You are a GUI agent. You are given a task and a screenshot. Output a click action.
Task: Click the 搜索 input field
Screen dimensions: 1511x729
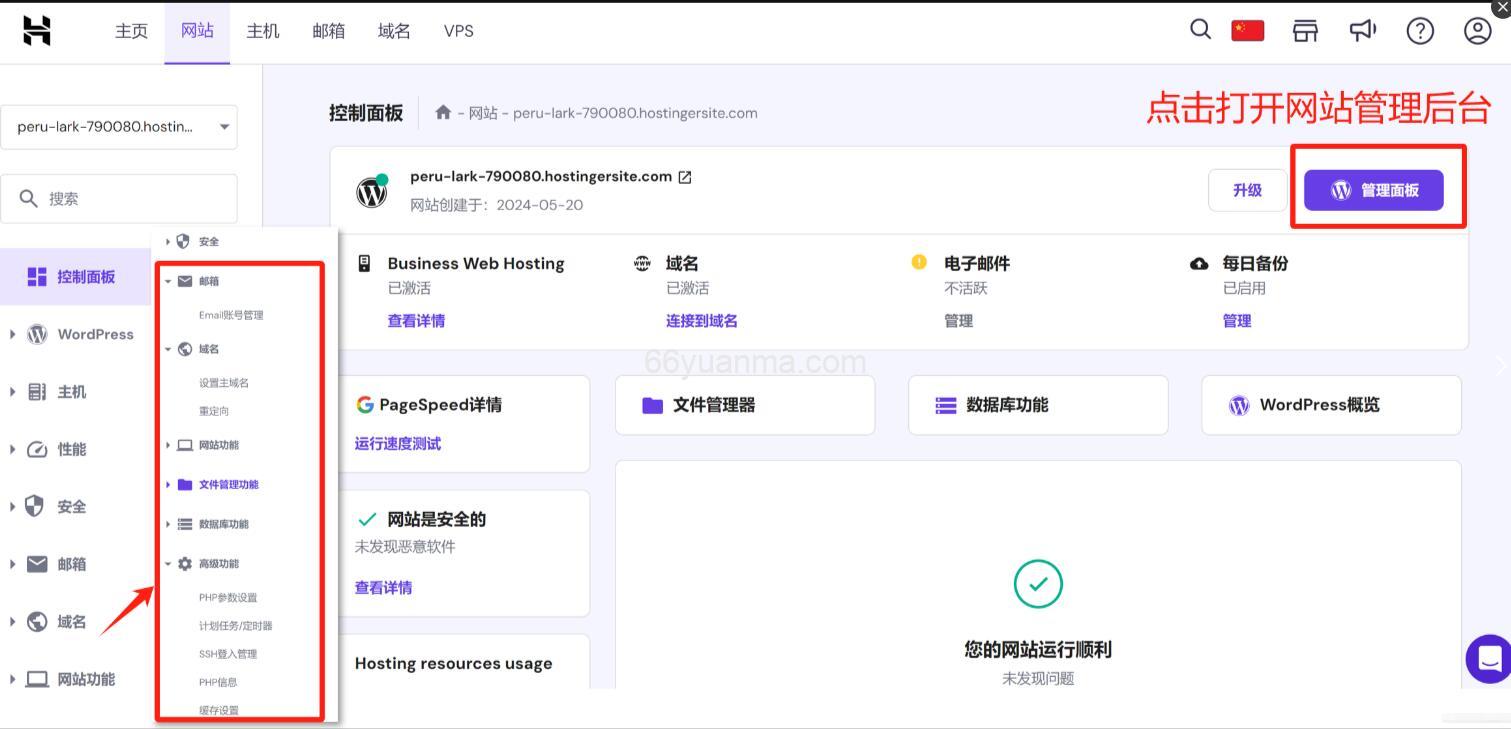[x=119, y=197]
